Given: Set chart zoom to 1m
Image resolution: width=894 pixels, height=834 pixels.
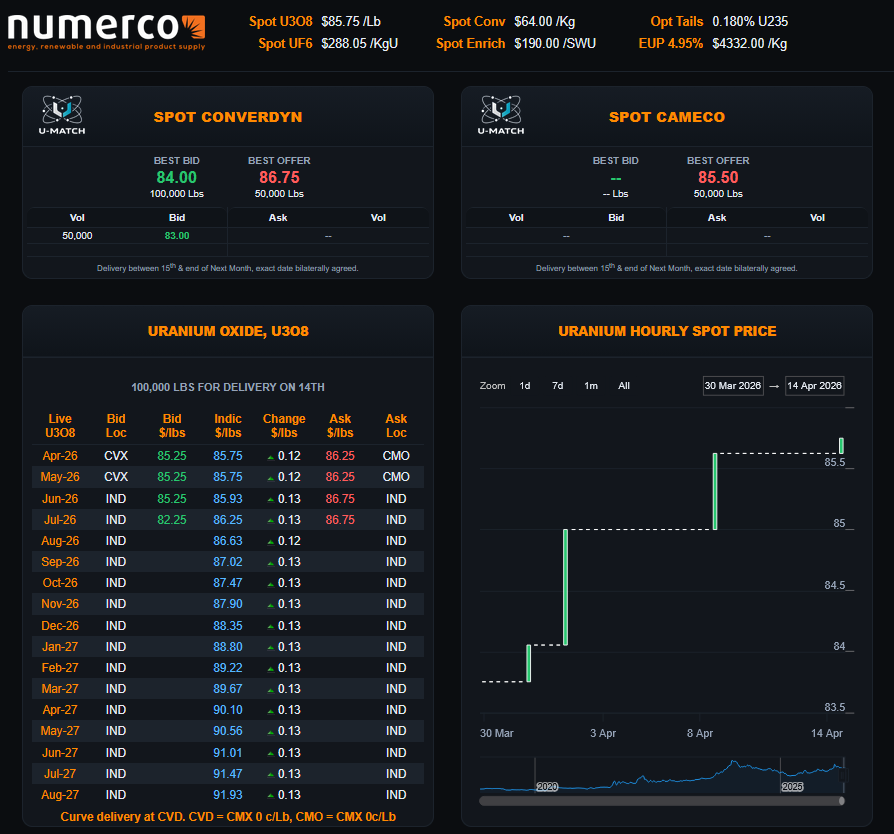Looking at the screenshot, I should click(x=591, y=386).
